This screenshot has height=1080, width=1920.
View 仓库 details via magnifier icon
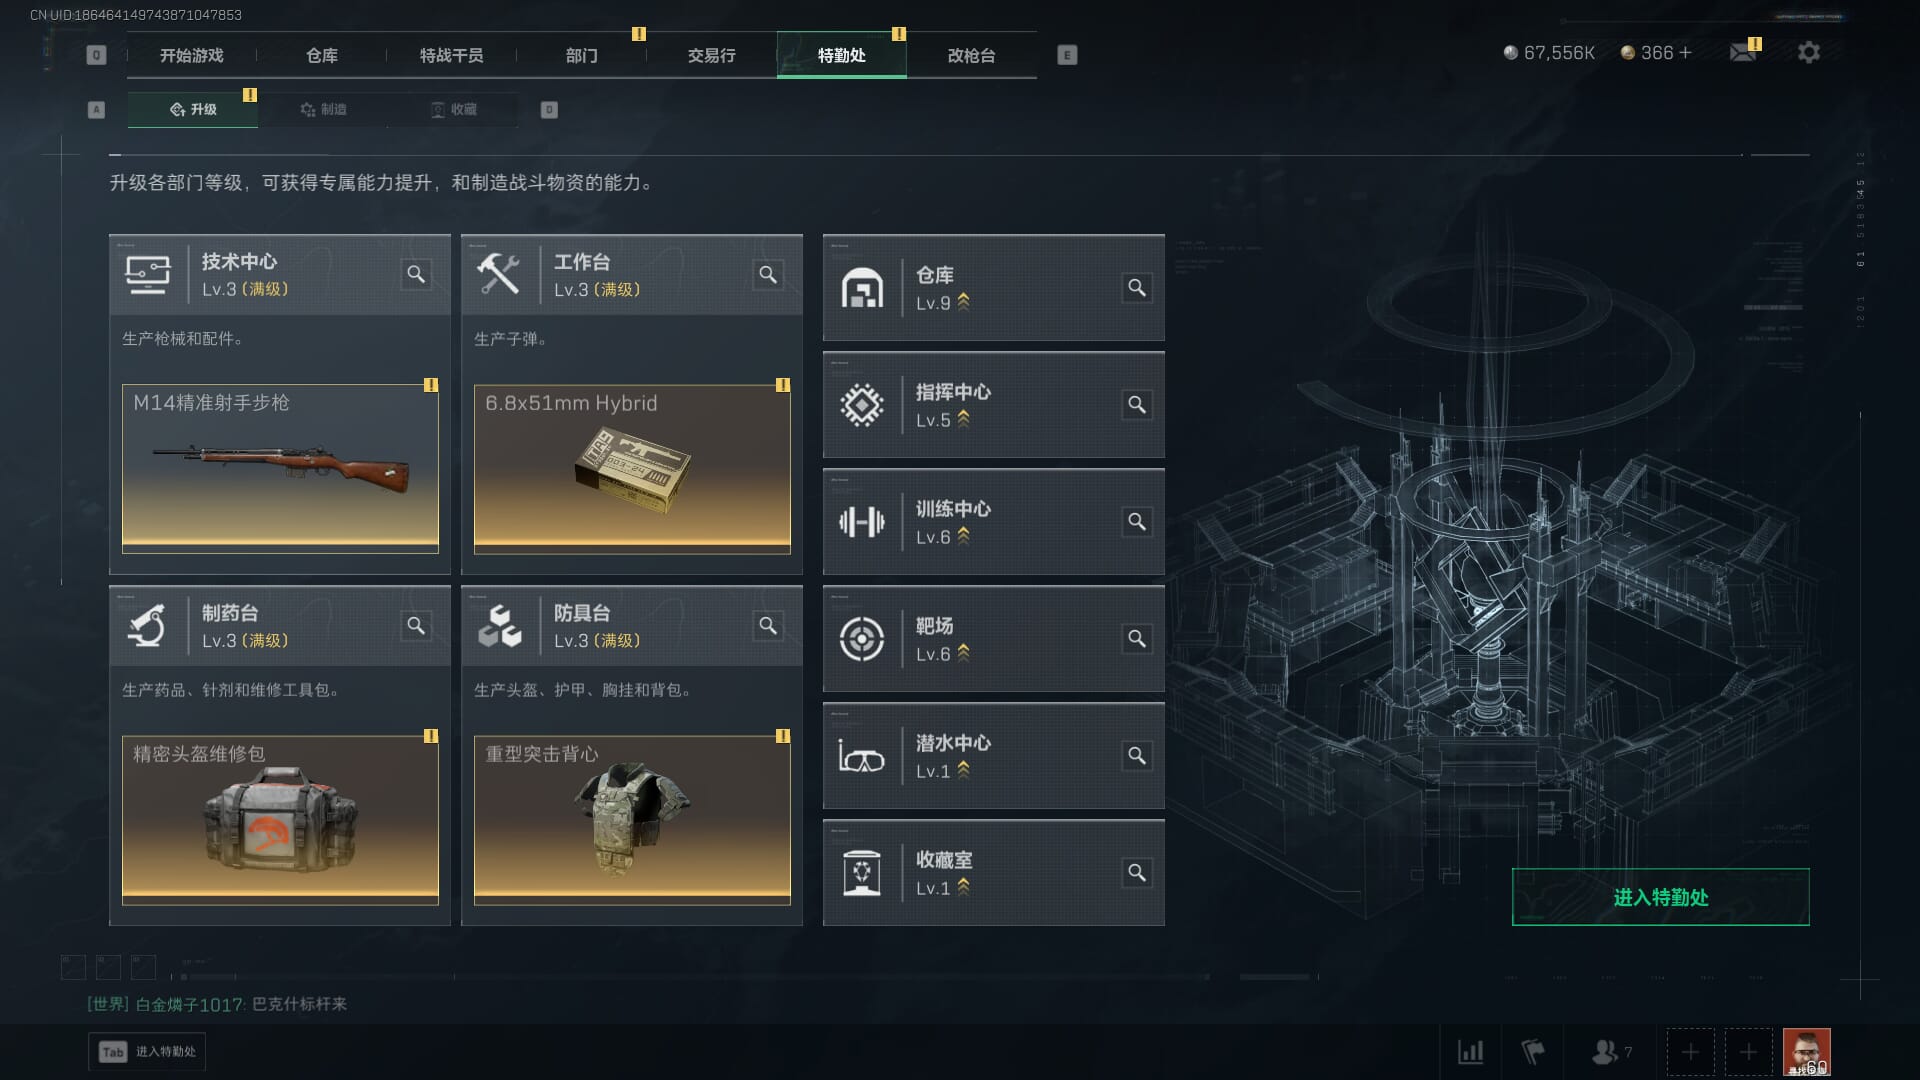(x=1137, y=288)
